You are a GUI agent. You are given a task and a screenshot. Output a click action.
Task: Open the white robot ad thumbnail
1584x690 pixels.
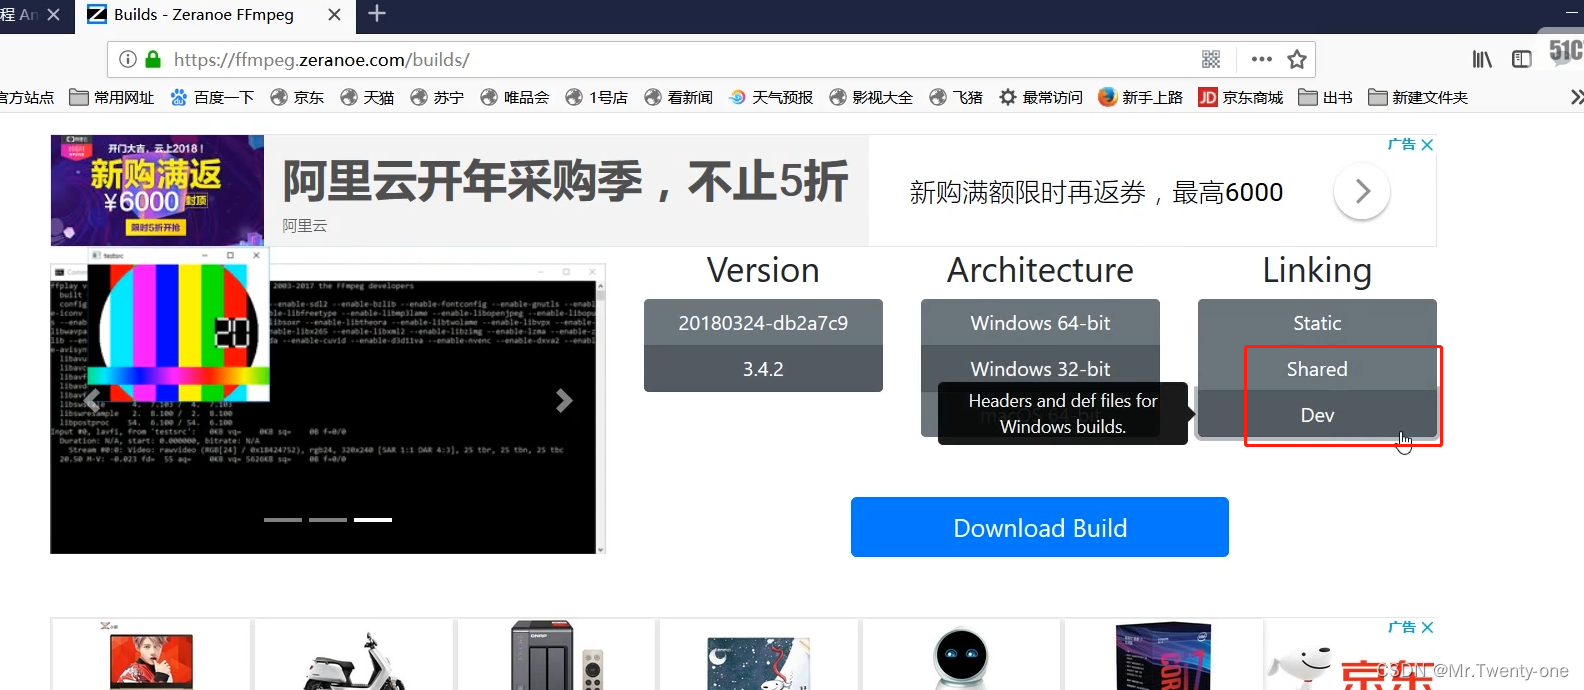coord(961,655)
